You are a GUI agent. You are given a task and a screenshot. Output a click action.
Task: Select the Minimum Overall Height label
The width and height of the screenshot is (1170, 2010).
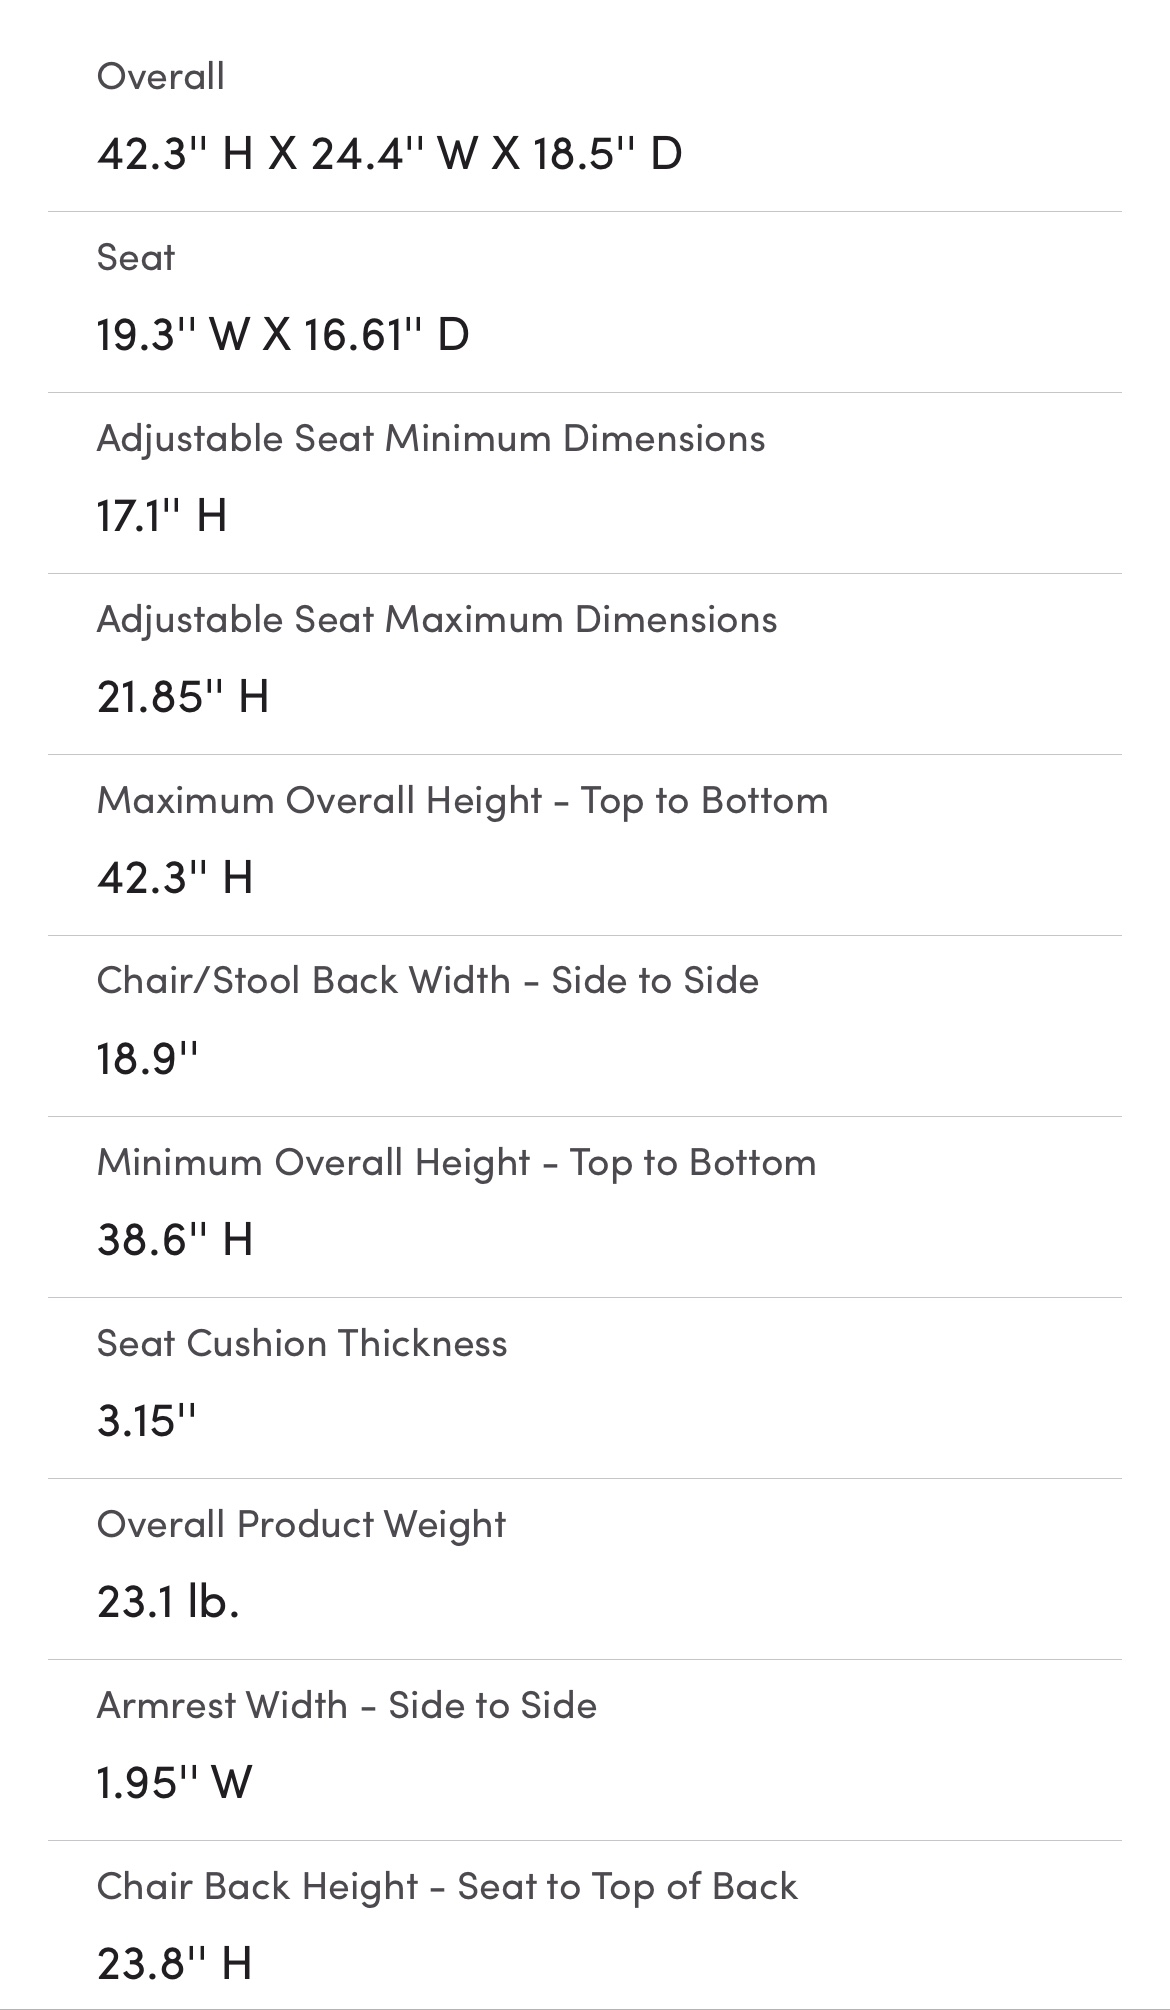(x=456, y=1163)
